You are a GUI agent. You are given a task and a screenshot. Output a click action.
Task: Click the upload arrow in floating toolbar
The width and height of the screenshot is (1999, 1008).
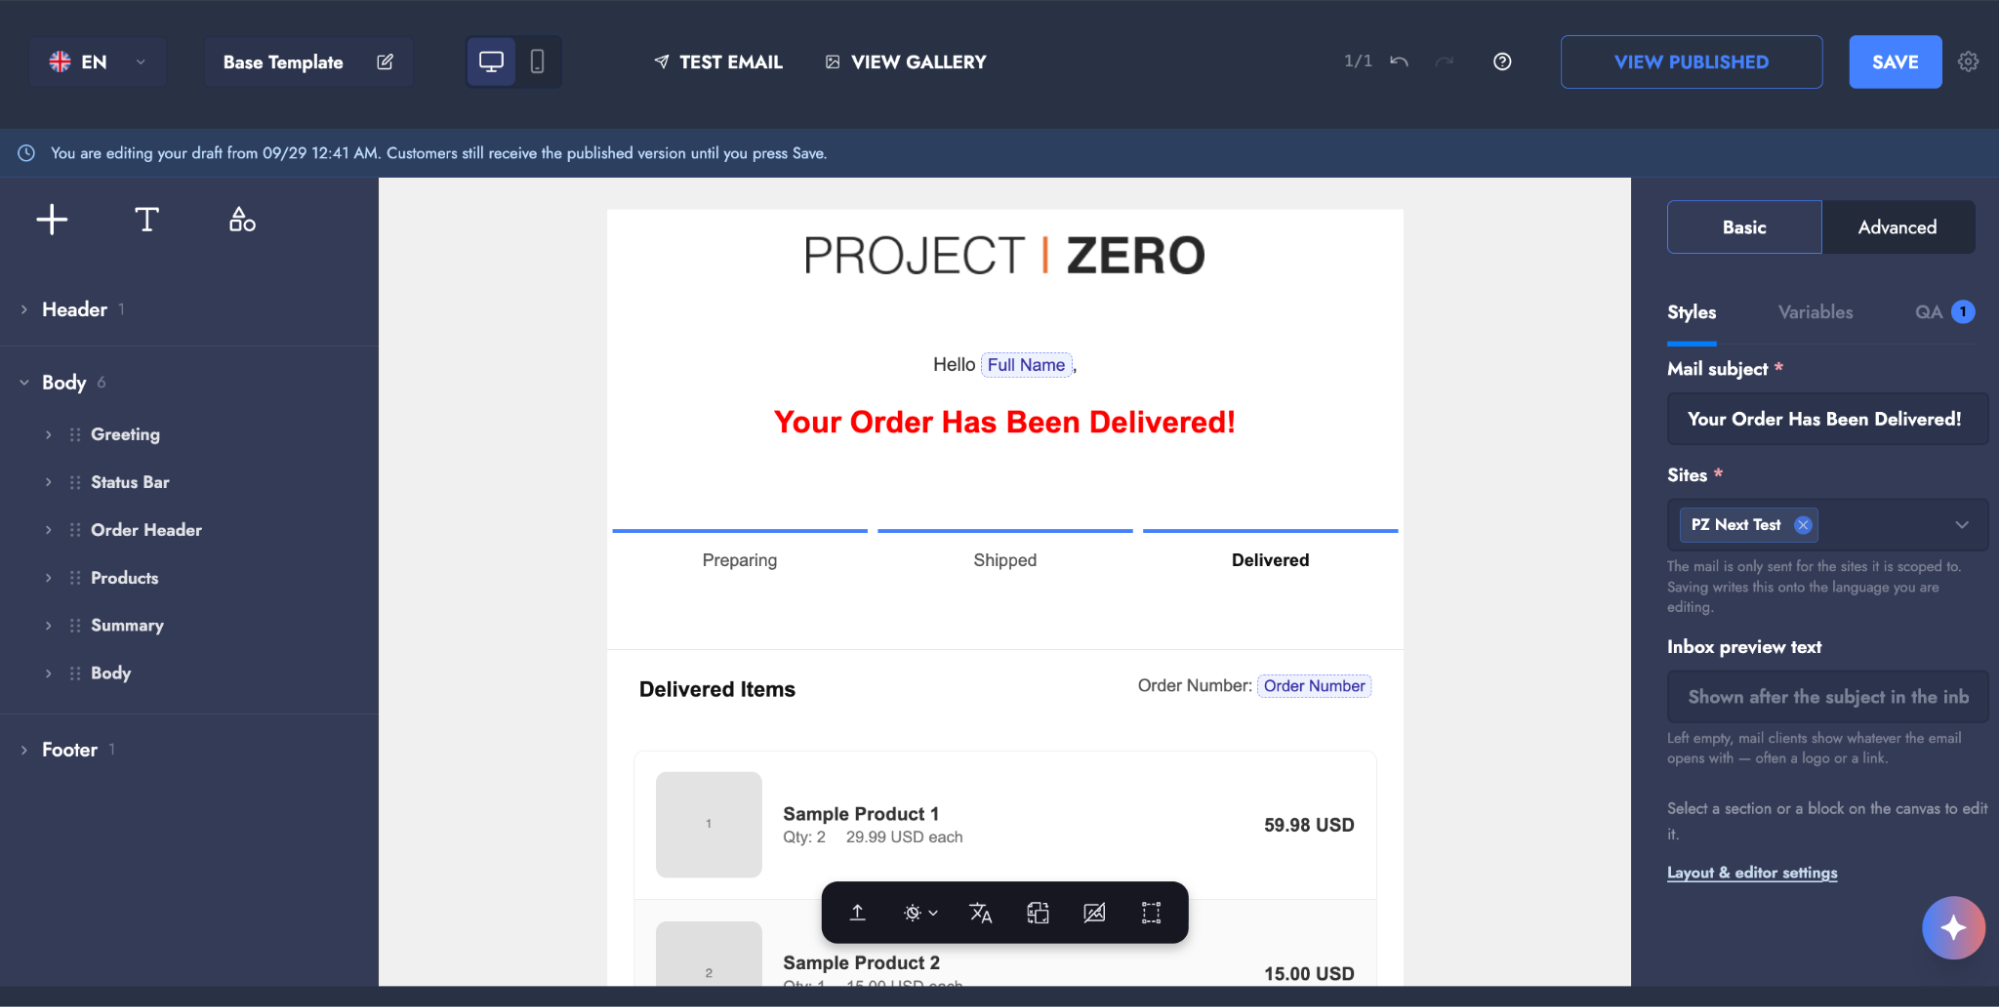coord(857,912)
